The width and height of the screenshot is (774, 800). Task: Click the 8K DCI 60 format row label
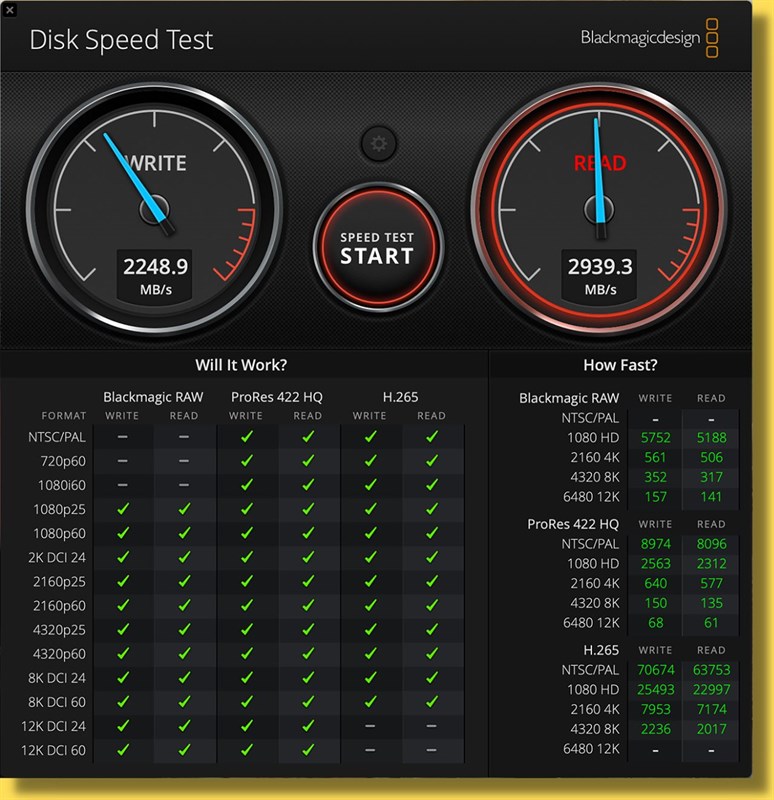58,701
